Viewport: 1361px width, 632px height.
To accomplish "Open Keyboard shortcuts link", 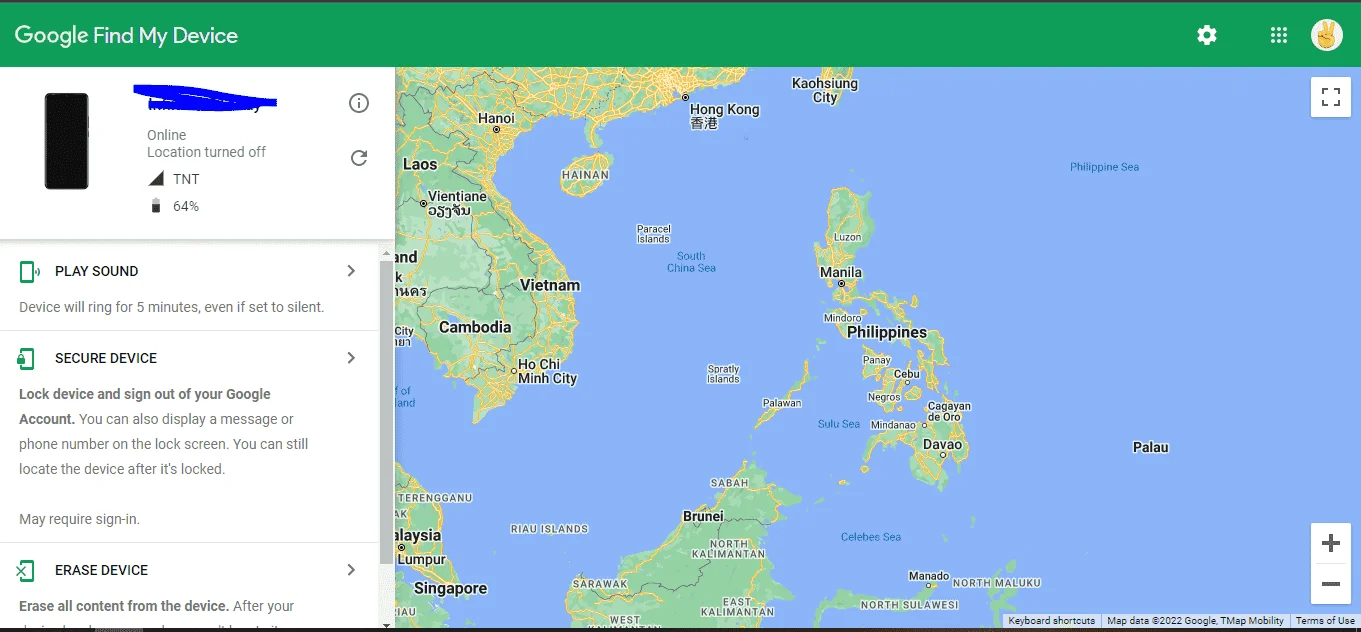I will [x=1051, y=621].
